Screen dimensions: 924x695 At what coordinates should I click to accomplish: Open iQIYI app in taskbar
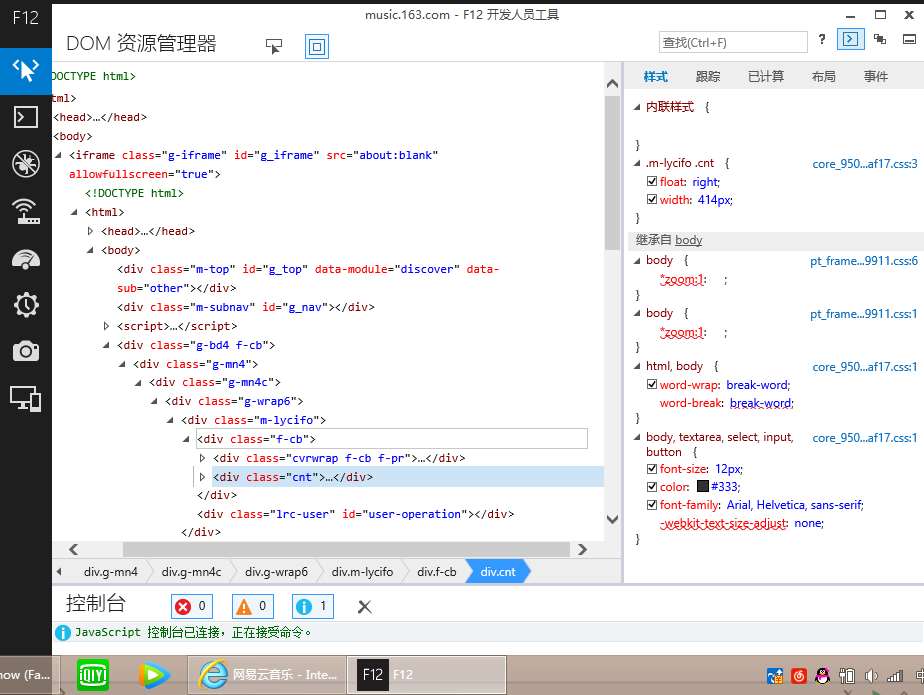pyautogui.click(x=93, y=675)
